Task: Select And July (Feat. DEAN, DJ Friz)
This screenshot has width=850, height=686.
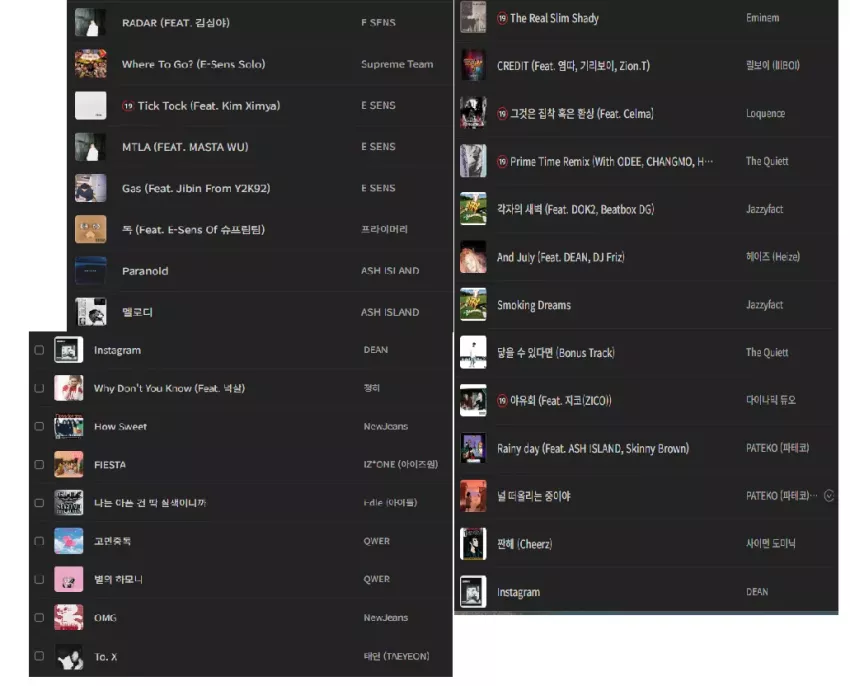Action: point(561,258)
